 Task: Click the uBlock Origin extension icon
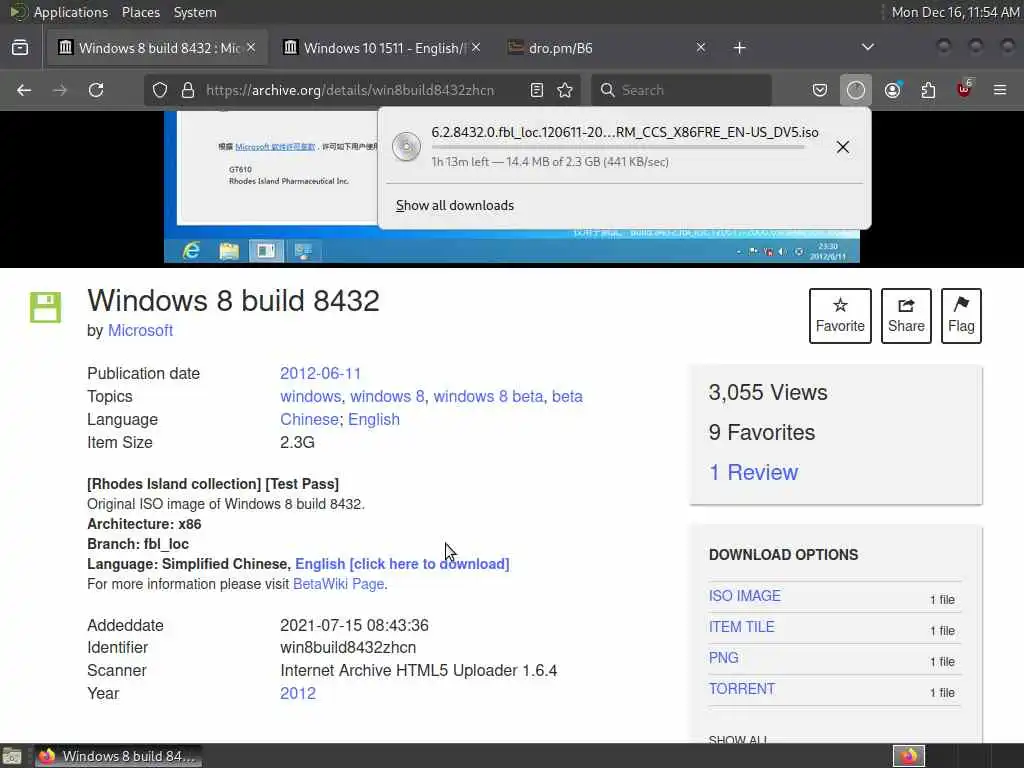pyautogui.click(x=964, y=89)
